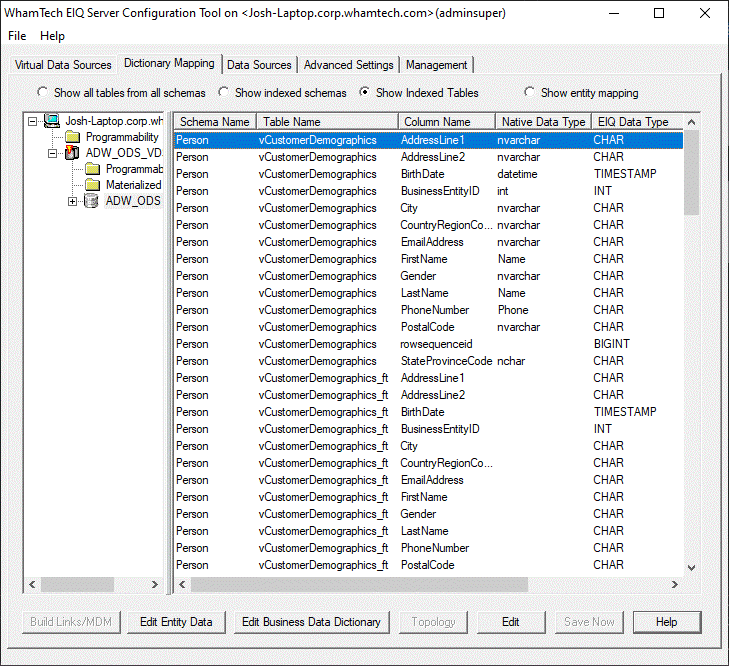Click the nested Programmability folder under ADW_ODS_VDS
Viewport: 729px width, 666px height.
[92, 169]
